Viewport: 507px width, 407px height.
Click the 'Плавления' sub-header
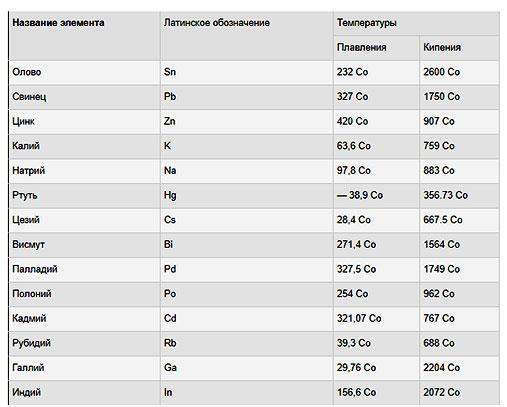(x=361, y=48)
